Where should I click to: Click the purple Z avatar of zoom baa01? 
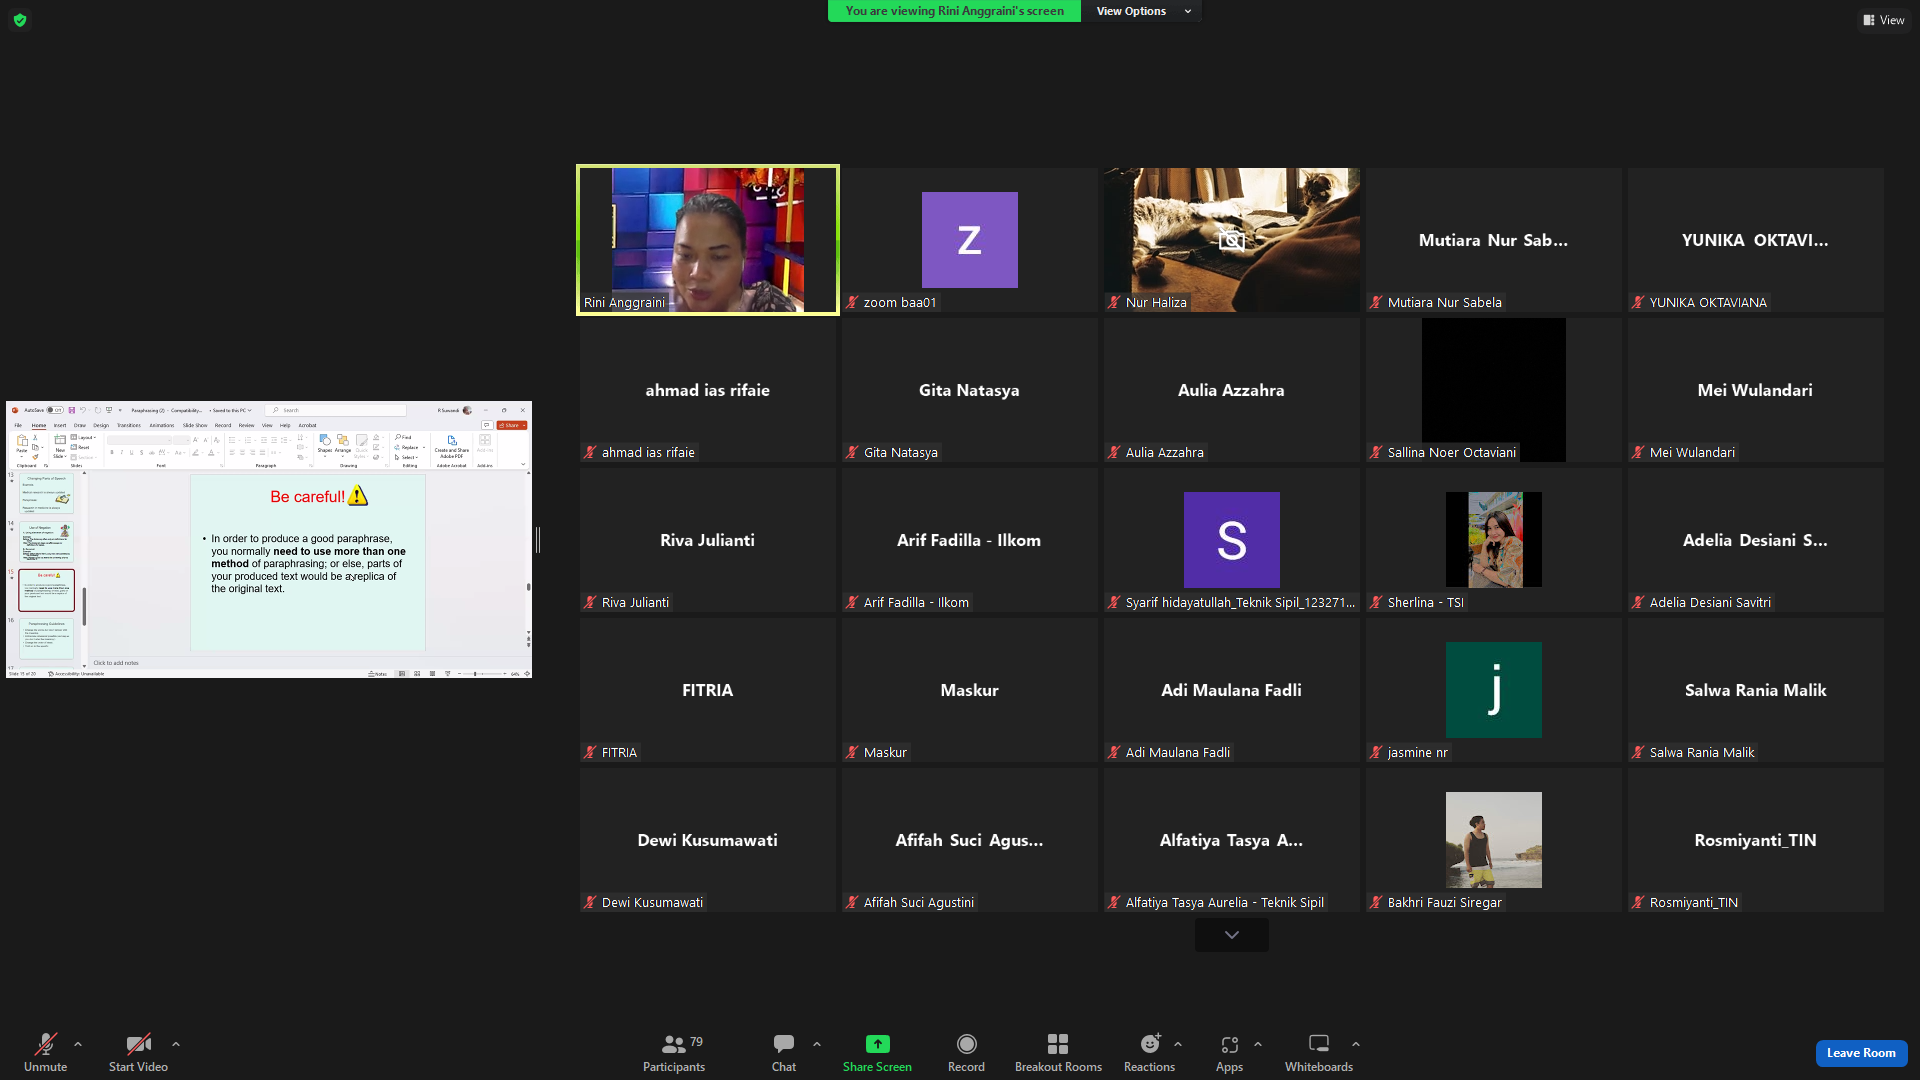click(x=969, y=240)
